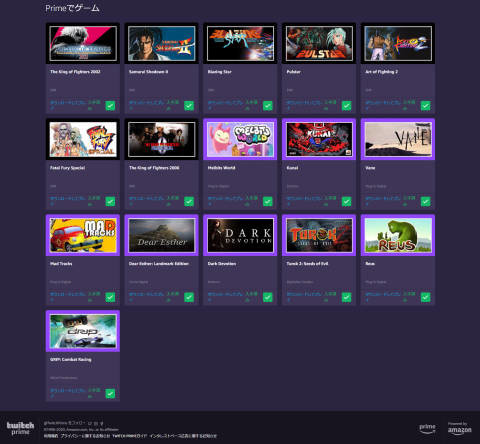Open the Turok 2 cover image
The image size is (480, 444).
pyautogui.click(x=319, y=235)
